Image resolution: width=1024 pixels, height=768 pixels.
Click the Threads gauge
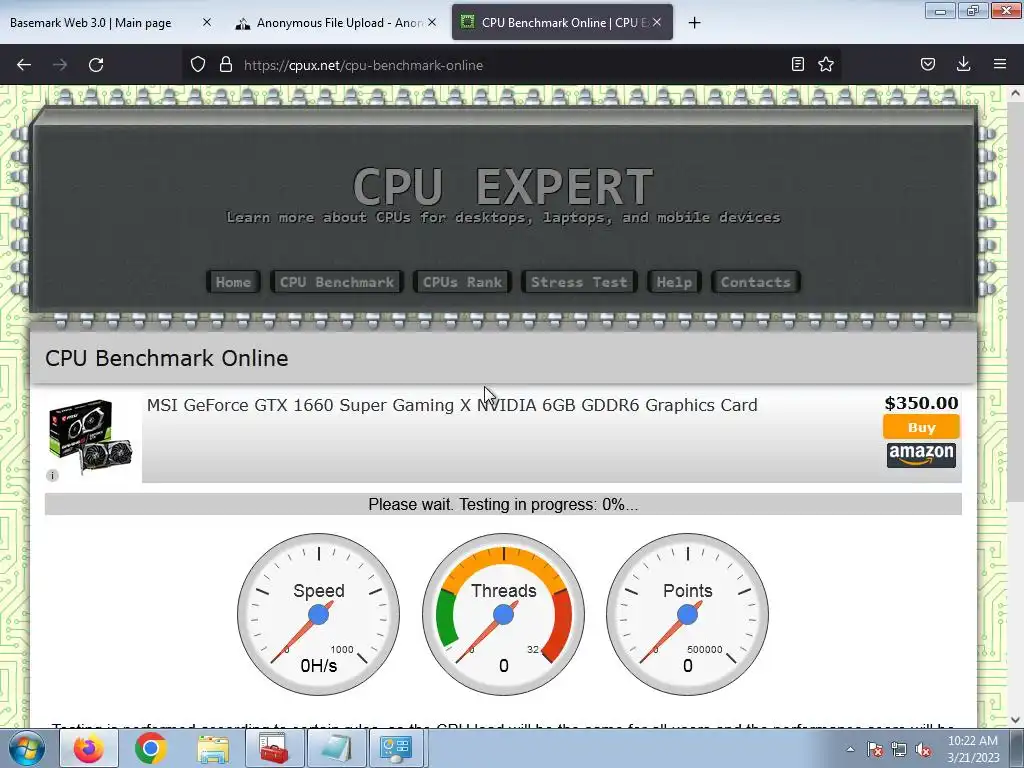(x=504, y=615)
